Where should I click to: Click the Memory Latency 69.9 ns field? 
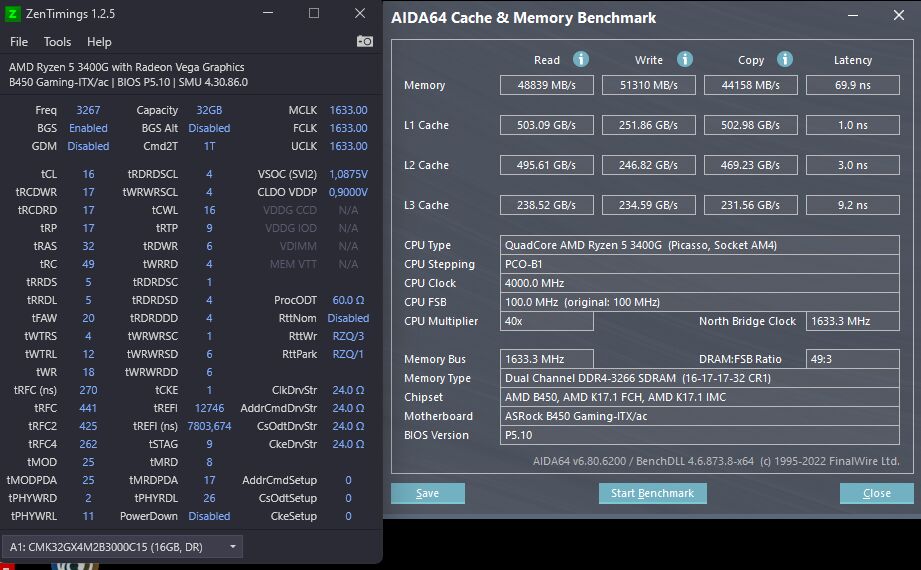click(852, 85)
